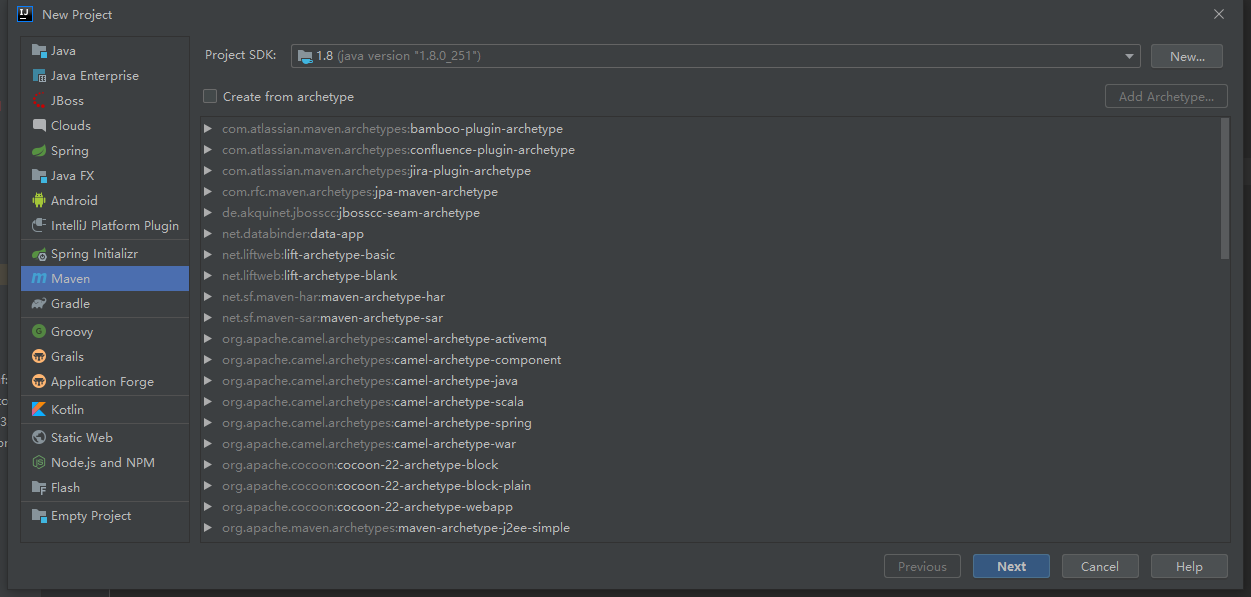The height and width of the screenshot is (597, 1251).
Task: Click the Node.js and NPM icon
Action: click(x=39, y=463)
